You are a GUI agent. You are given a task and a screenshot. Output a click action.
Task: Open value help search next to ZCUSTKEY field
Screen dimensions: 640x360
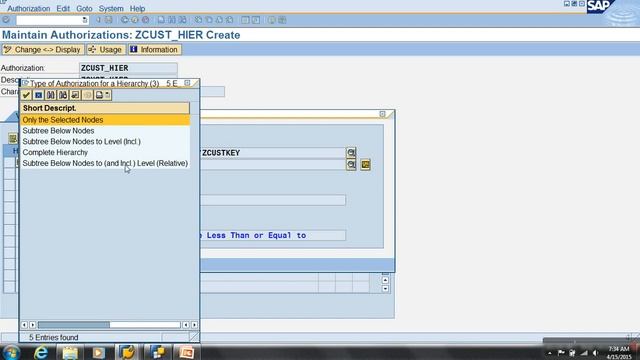(x=351, y=153)
